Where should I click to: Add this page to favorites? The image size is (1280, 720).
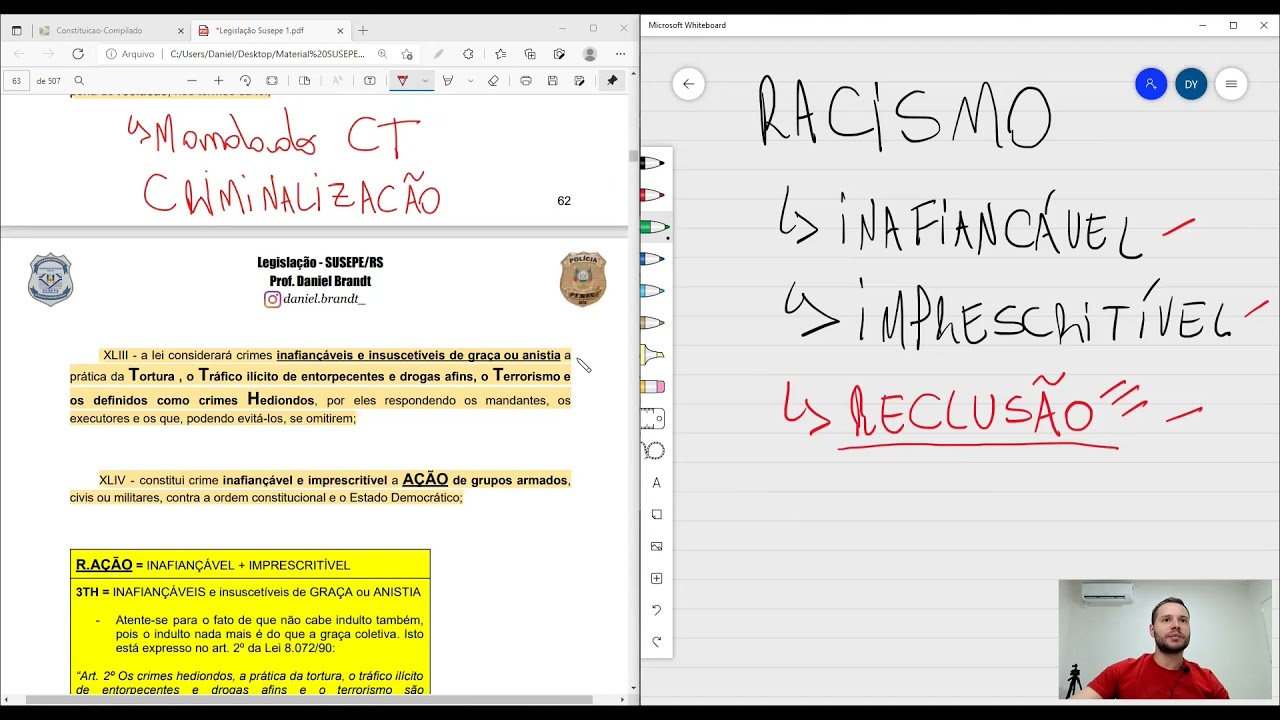coord(407,54)
